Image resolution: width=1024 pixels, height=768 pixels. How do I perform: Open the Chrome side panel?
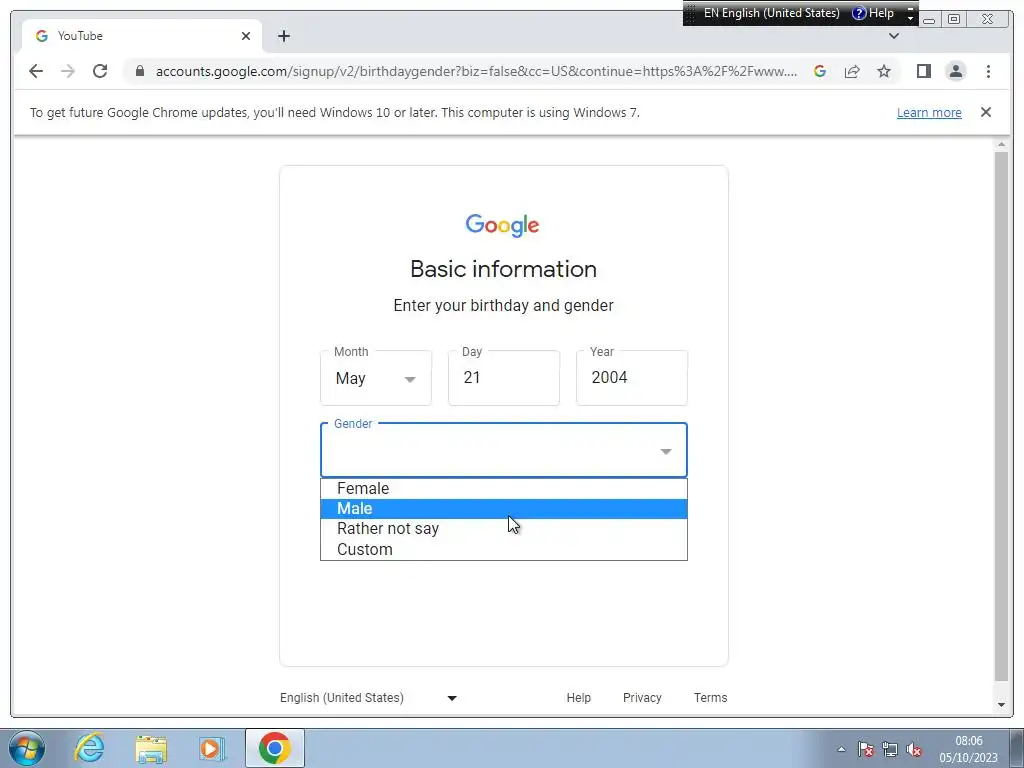point(923,71)
